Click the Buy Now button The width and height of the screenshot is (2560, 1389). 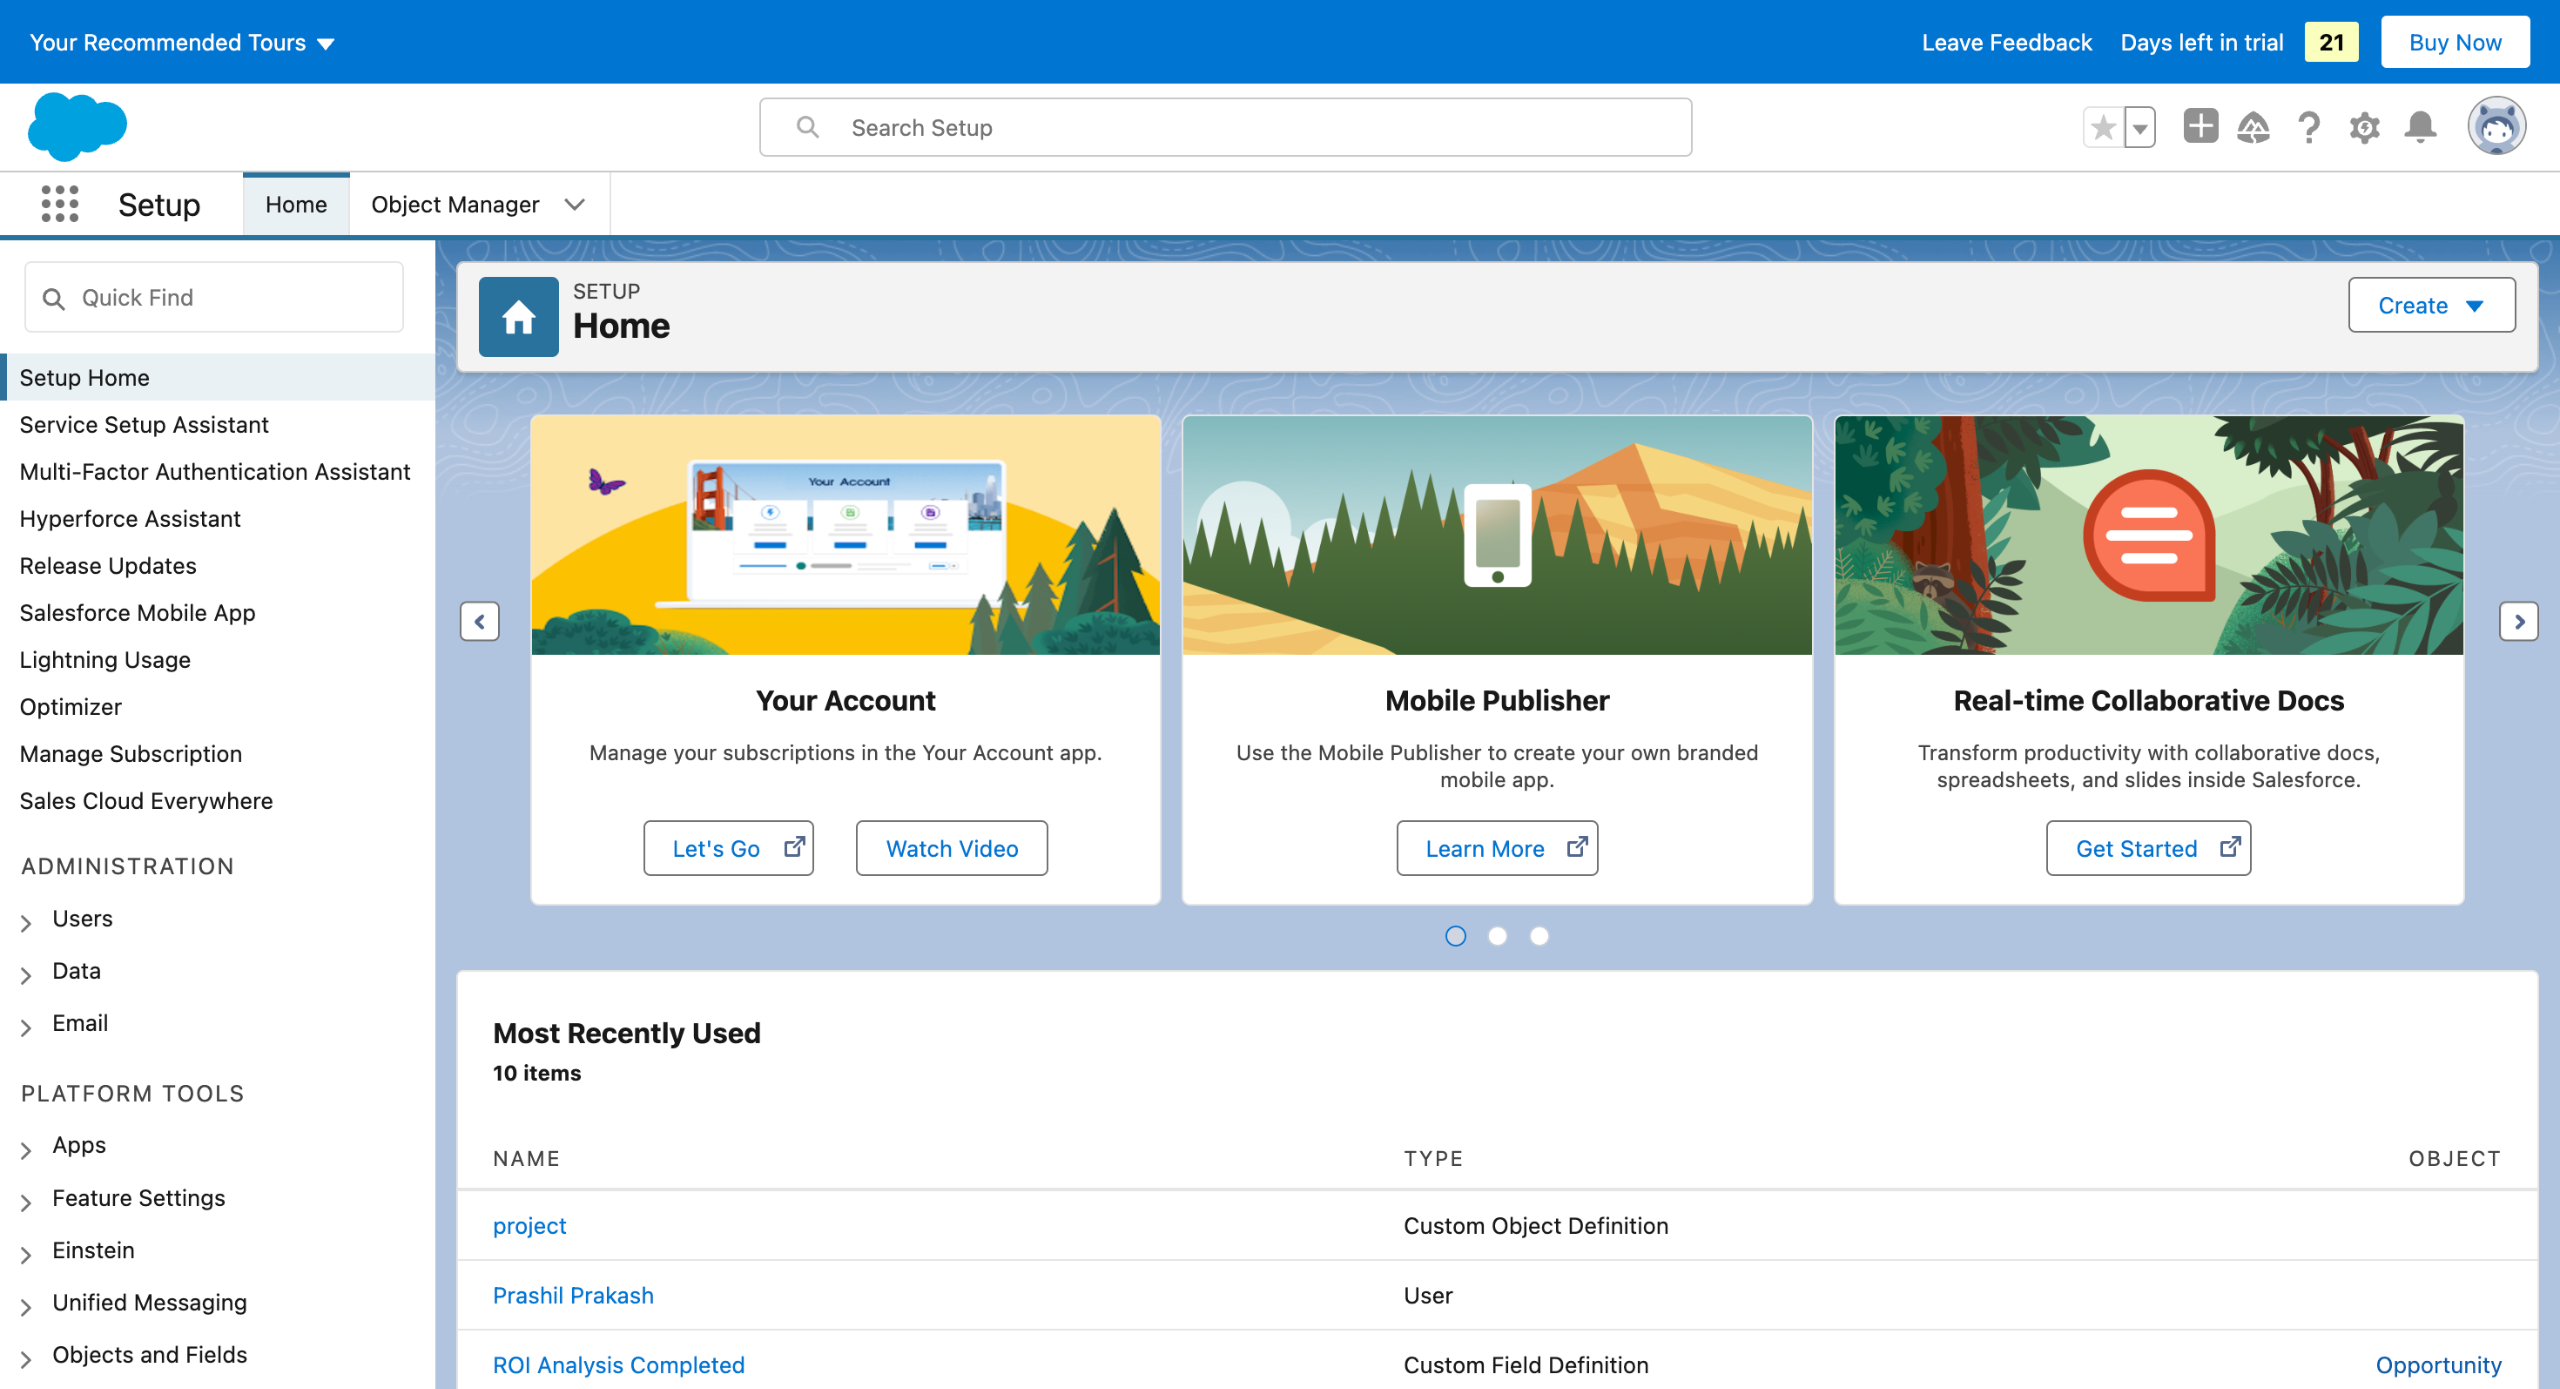[x=2455, y=42]
